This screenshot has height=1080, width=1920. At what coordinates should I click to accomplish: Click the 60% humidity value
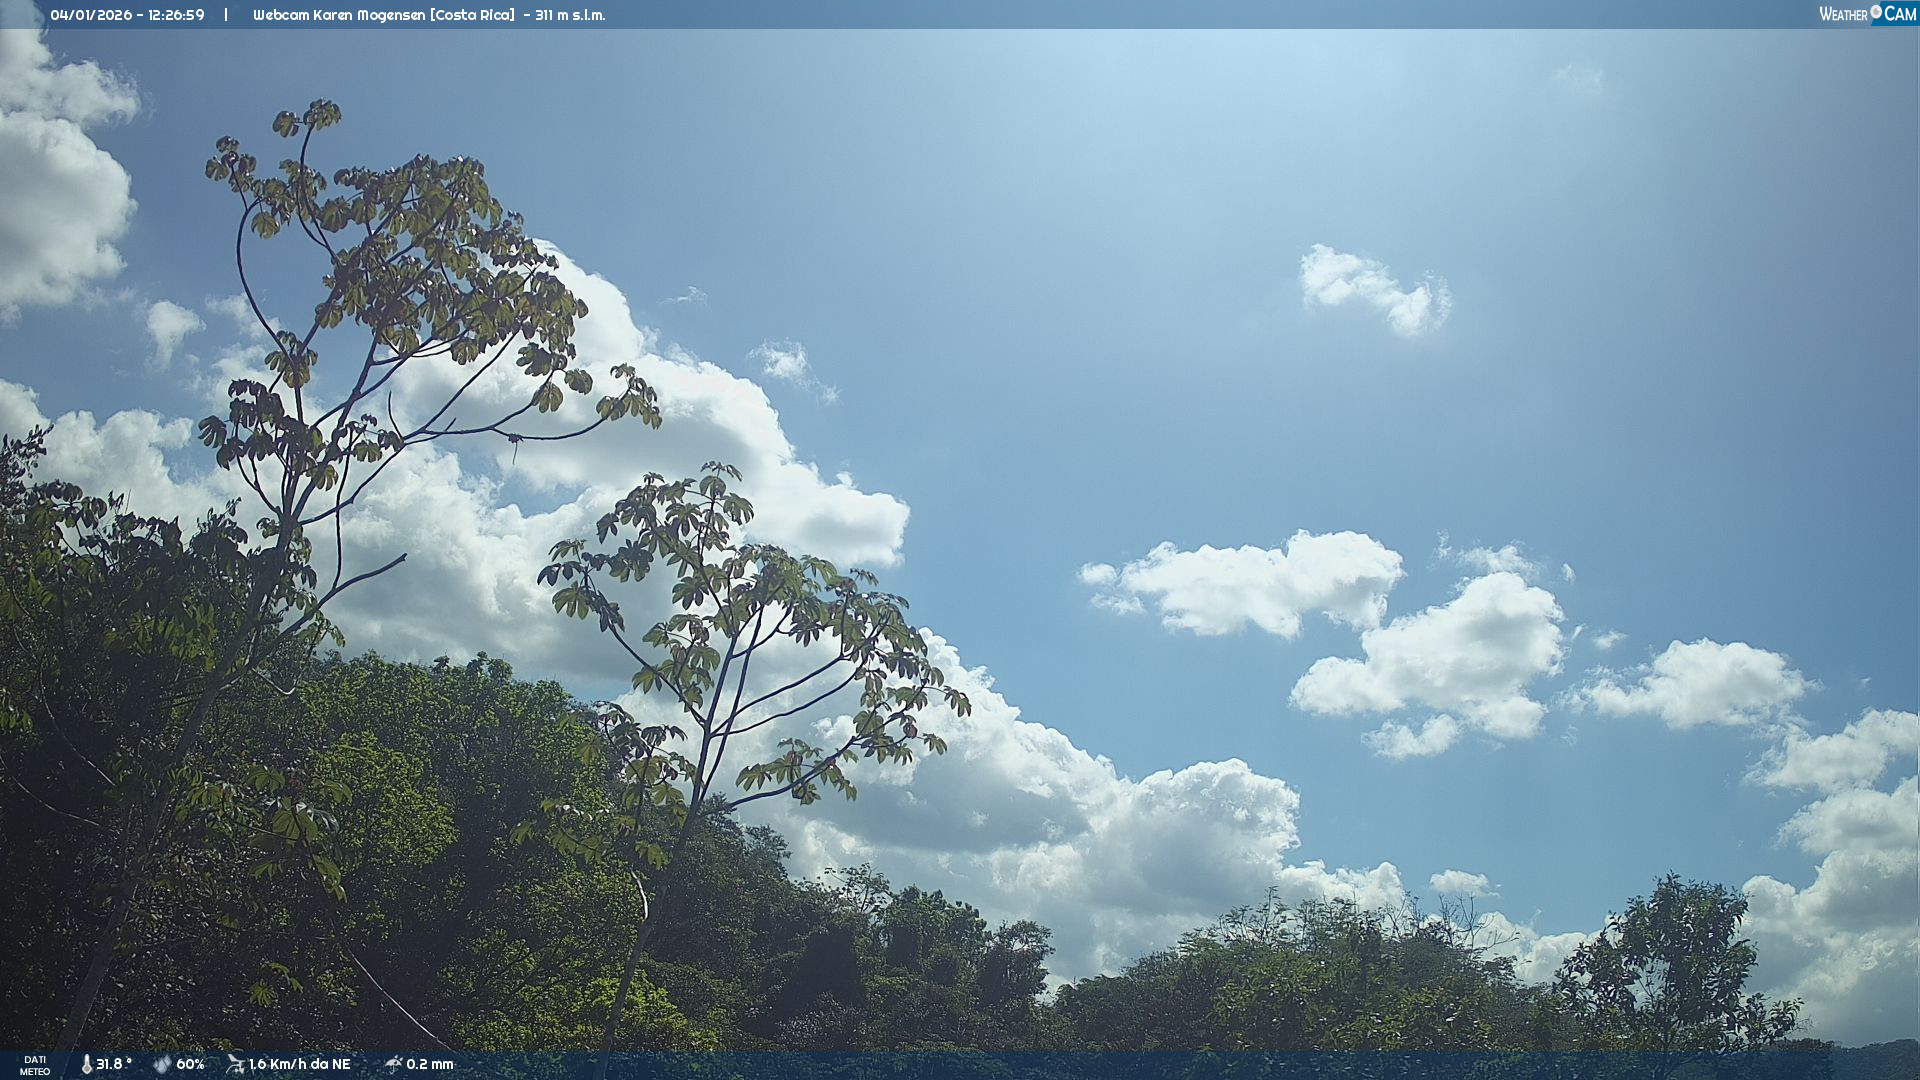pyautogui.click(x=190, y=1064)
